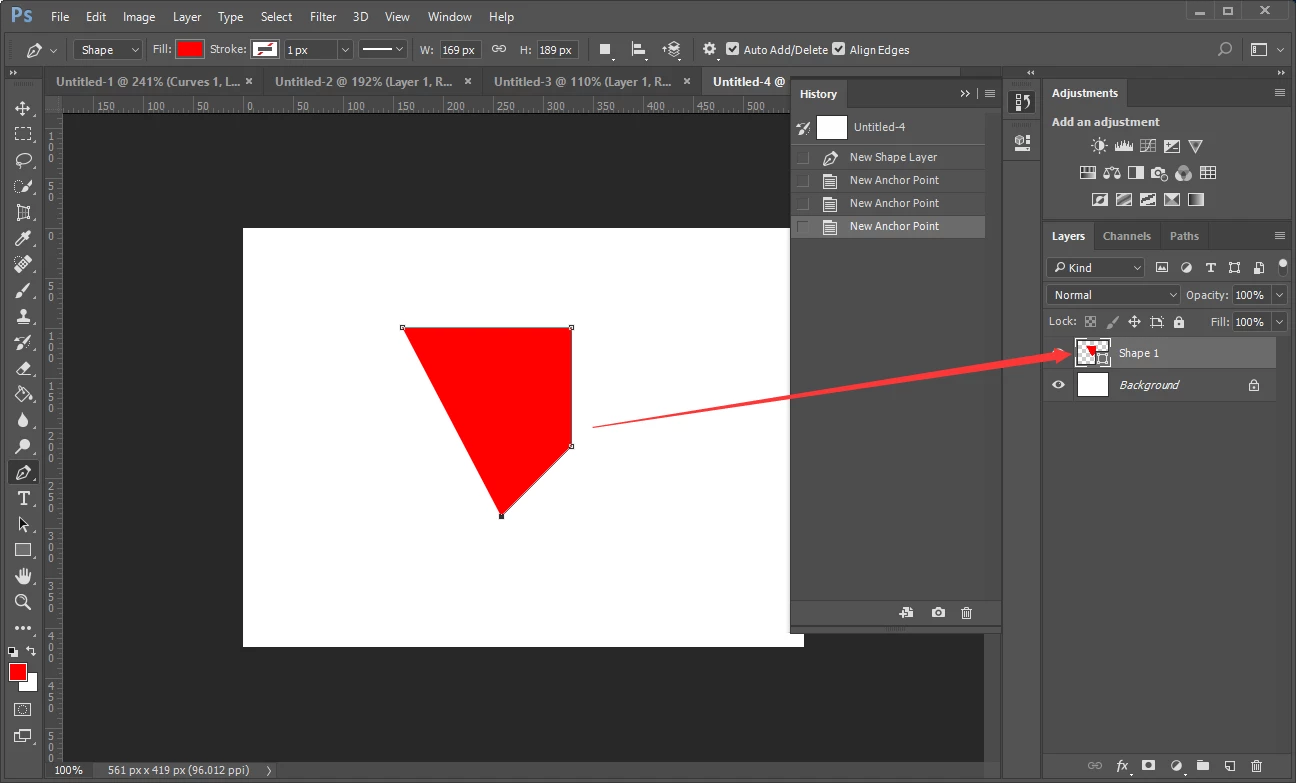This screenshot has height=783, width=1296.
Task: Delete layer using Layers panel trash icon
Action: (1256, 766)
